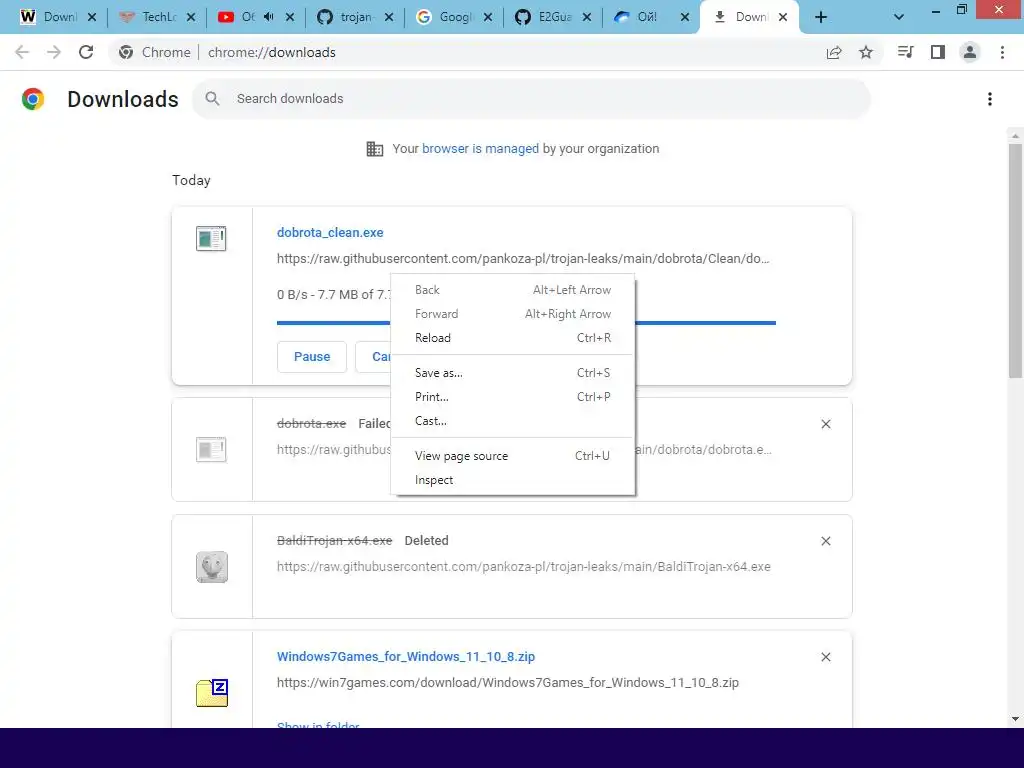
Task: Click the BaldiTrojan-x64.exe source URL
Action: coord(524,566)
